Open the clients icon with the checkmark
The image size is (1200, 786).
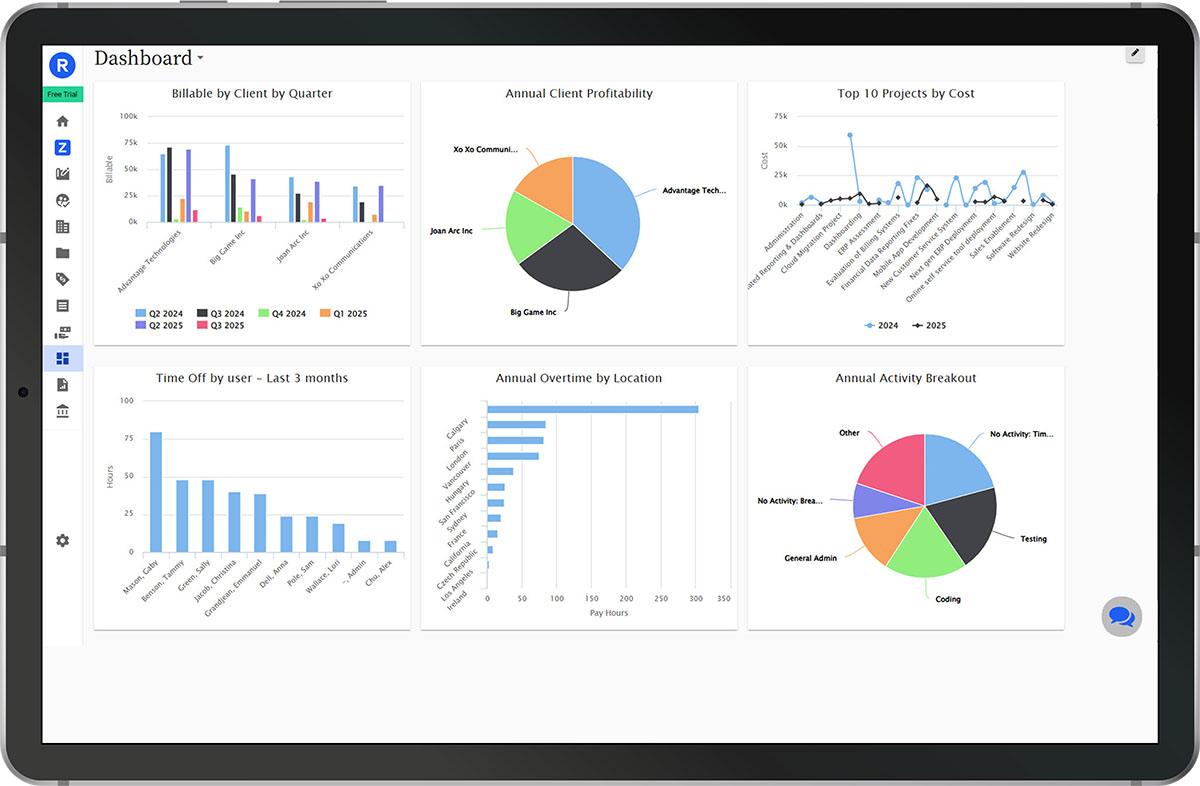coord(62,199)
